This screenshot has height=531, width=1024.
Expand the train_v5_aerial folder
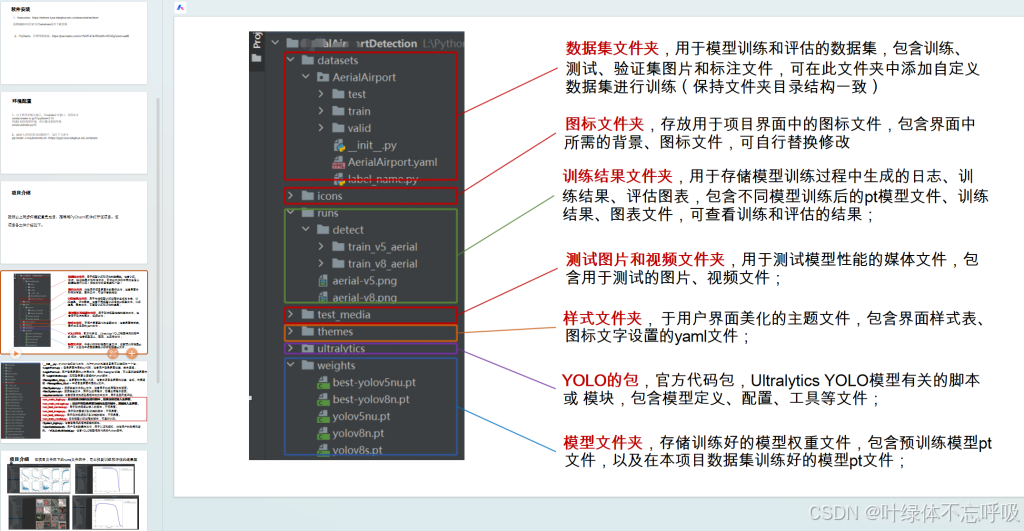(x=321, y=247)
